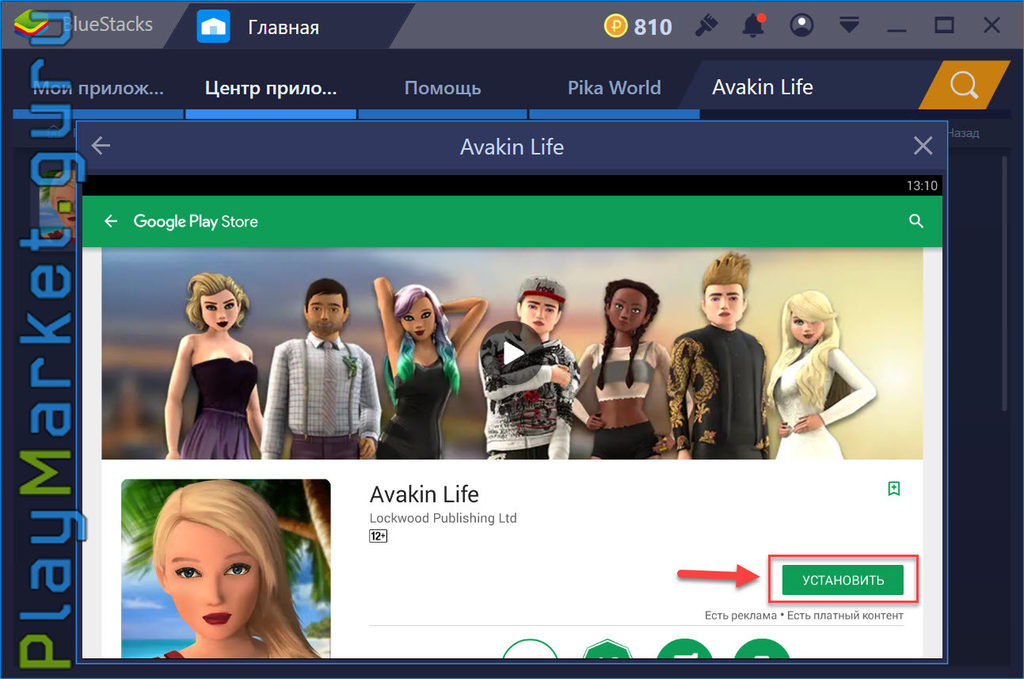This screenshot has height=679, width=1024.
Task: Switch to Центр приложений tab
Action: point(271,87)
